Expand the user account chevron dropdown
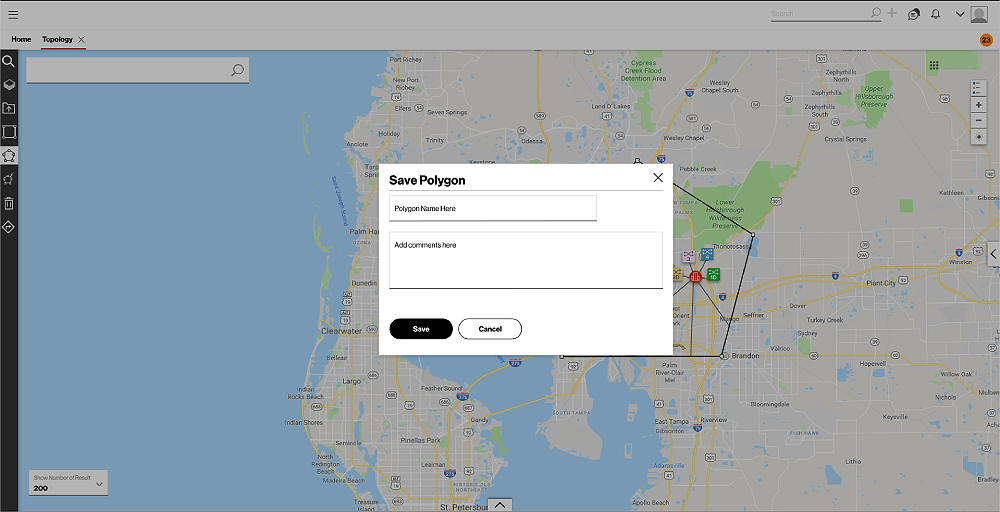Viewport: 1000px width, 512px height. pyautogui.click(x=960, y=15)
